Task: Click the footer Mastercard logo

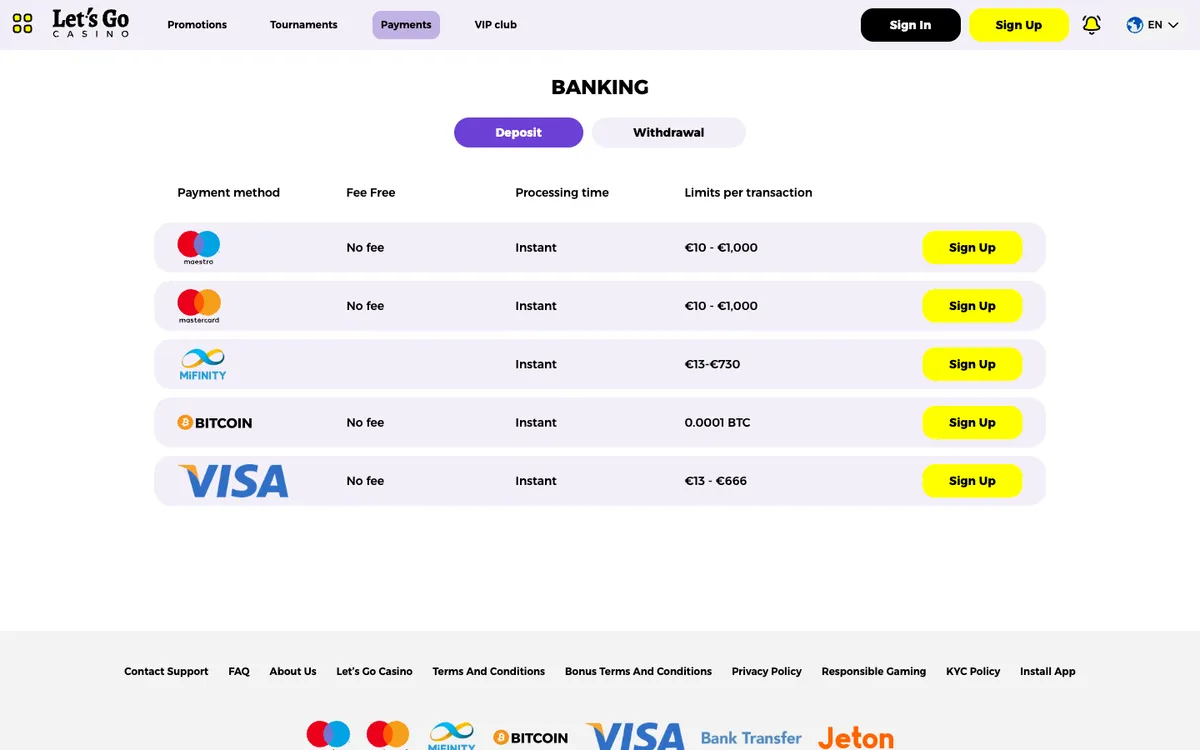Action: (388, 735)
